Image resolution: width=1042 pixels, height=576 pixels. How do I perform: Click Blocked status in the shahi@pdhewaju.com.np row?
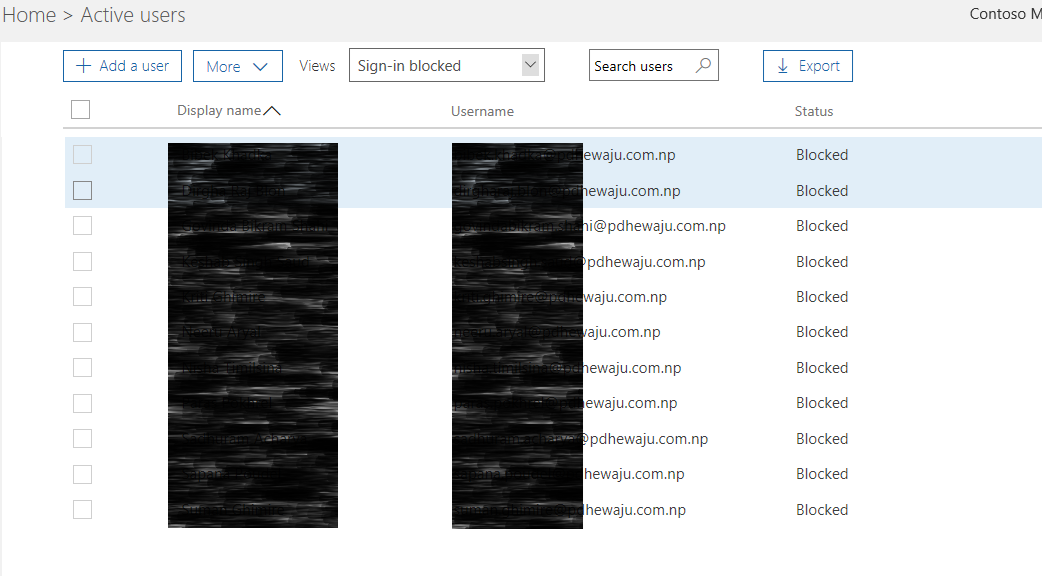(x=822, y=226)
